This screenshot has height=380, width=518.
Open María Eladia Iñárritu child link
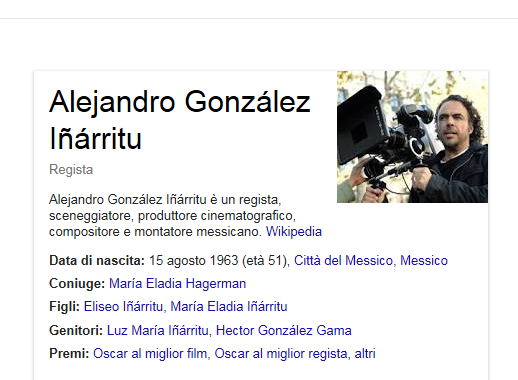pos(229,307)
